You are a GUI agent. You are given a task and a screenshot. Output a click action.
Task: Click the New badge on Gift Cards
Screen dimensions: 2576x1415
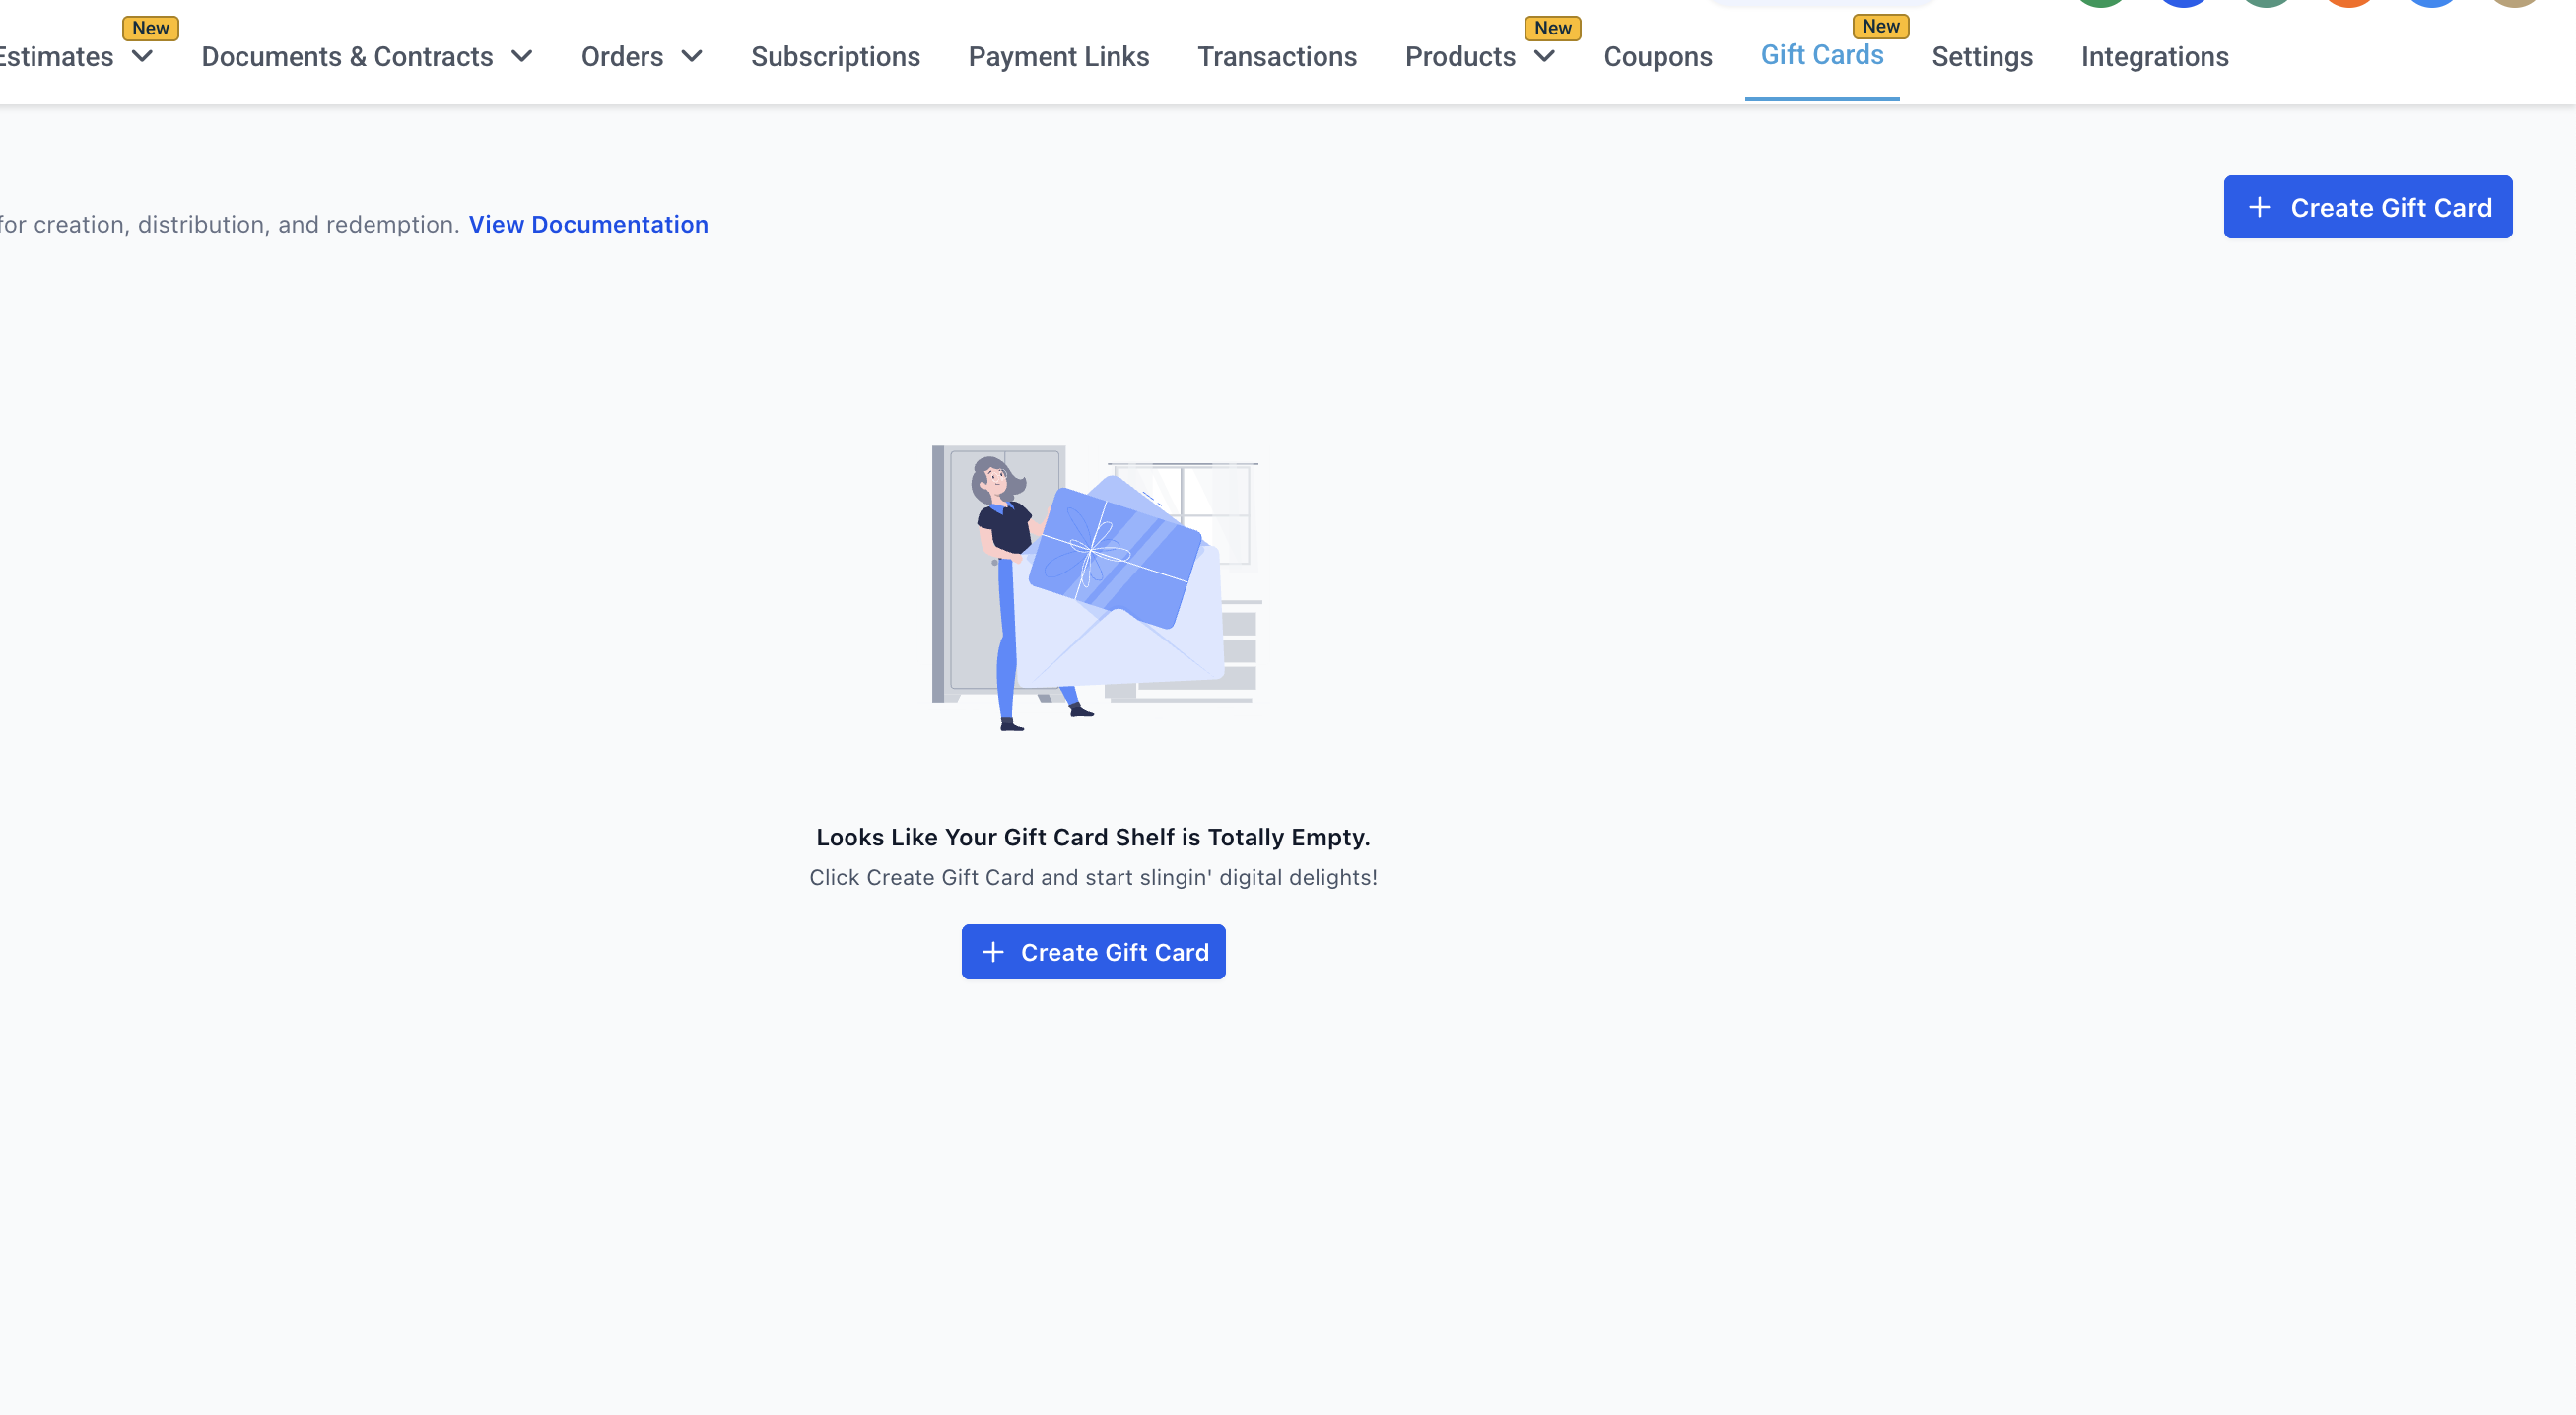pos(1881,26)
